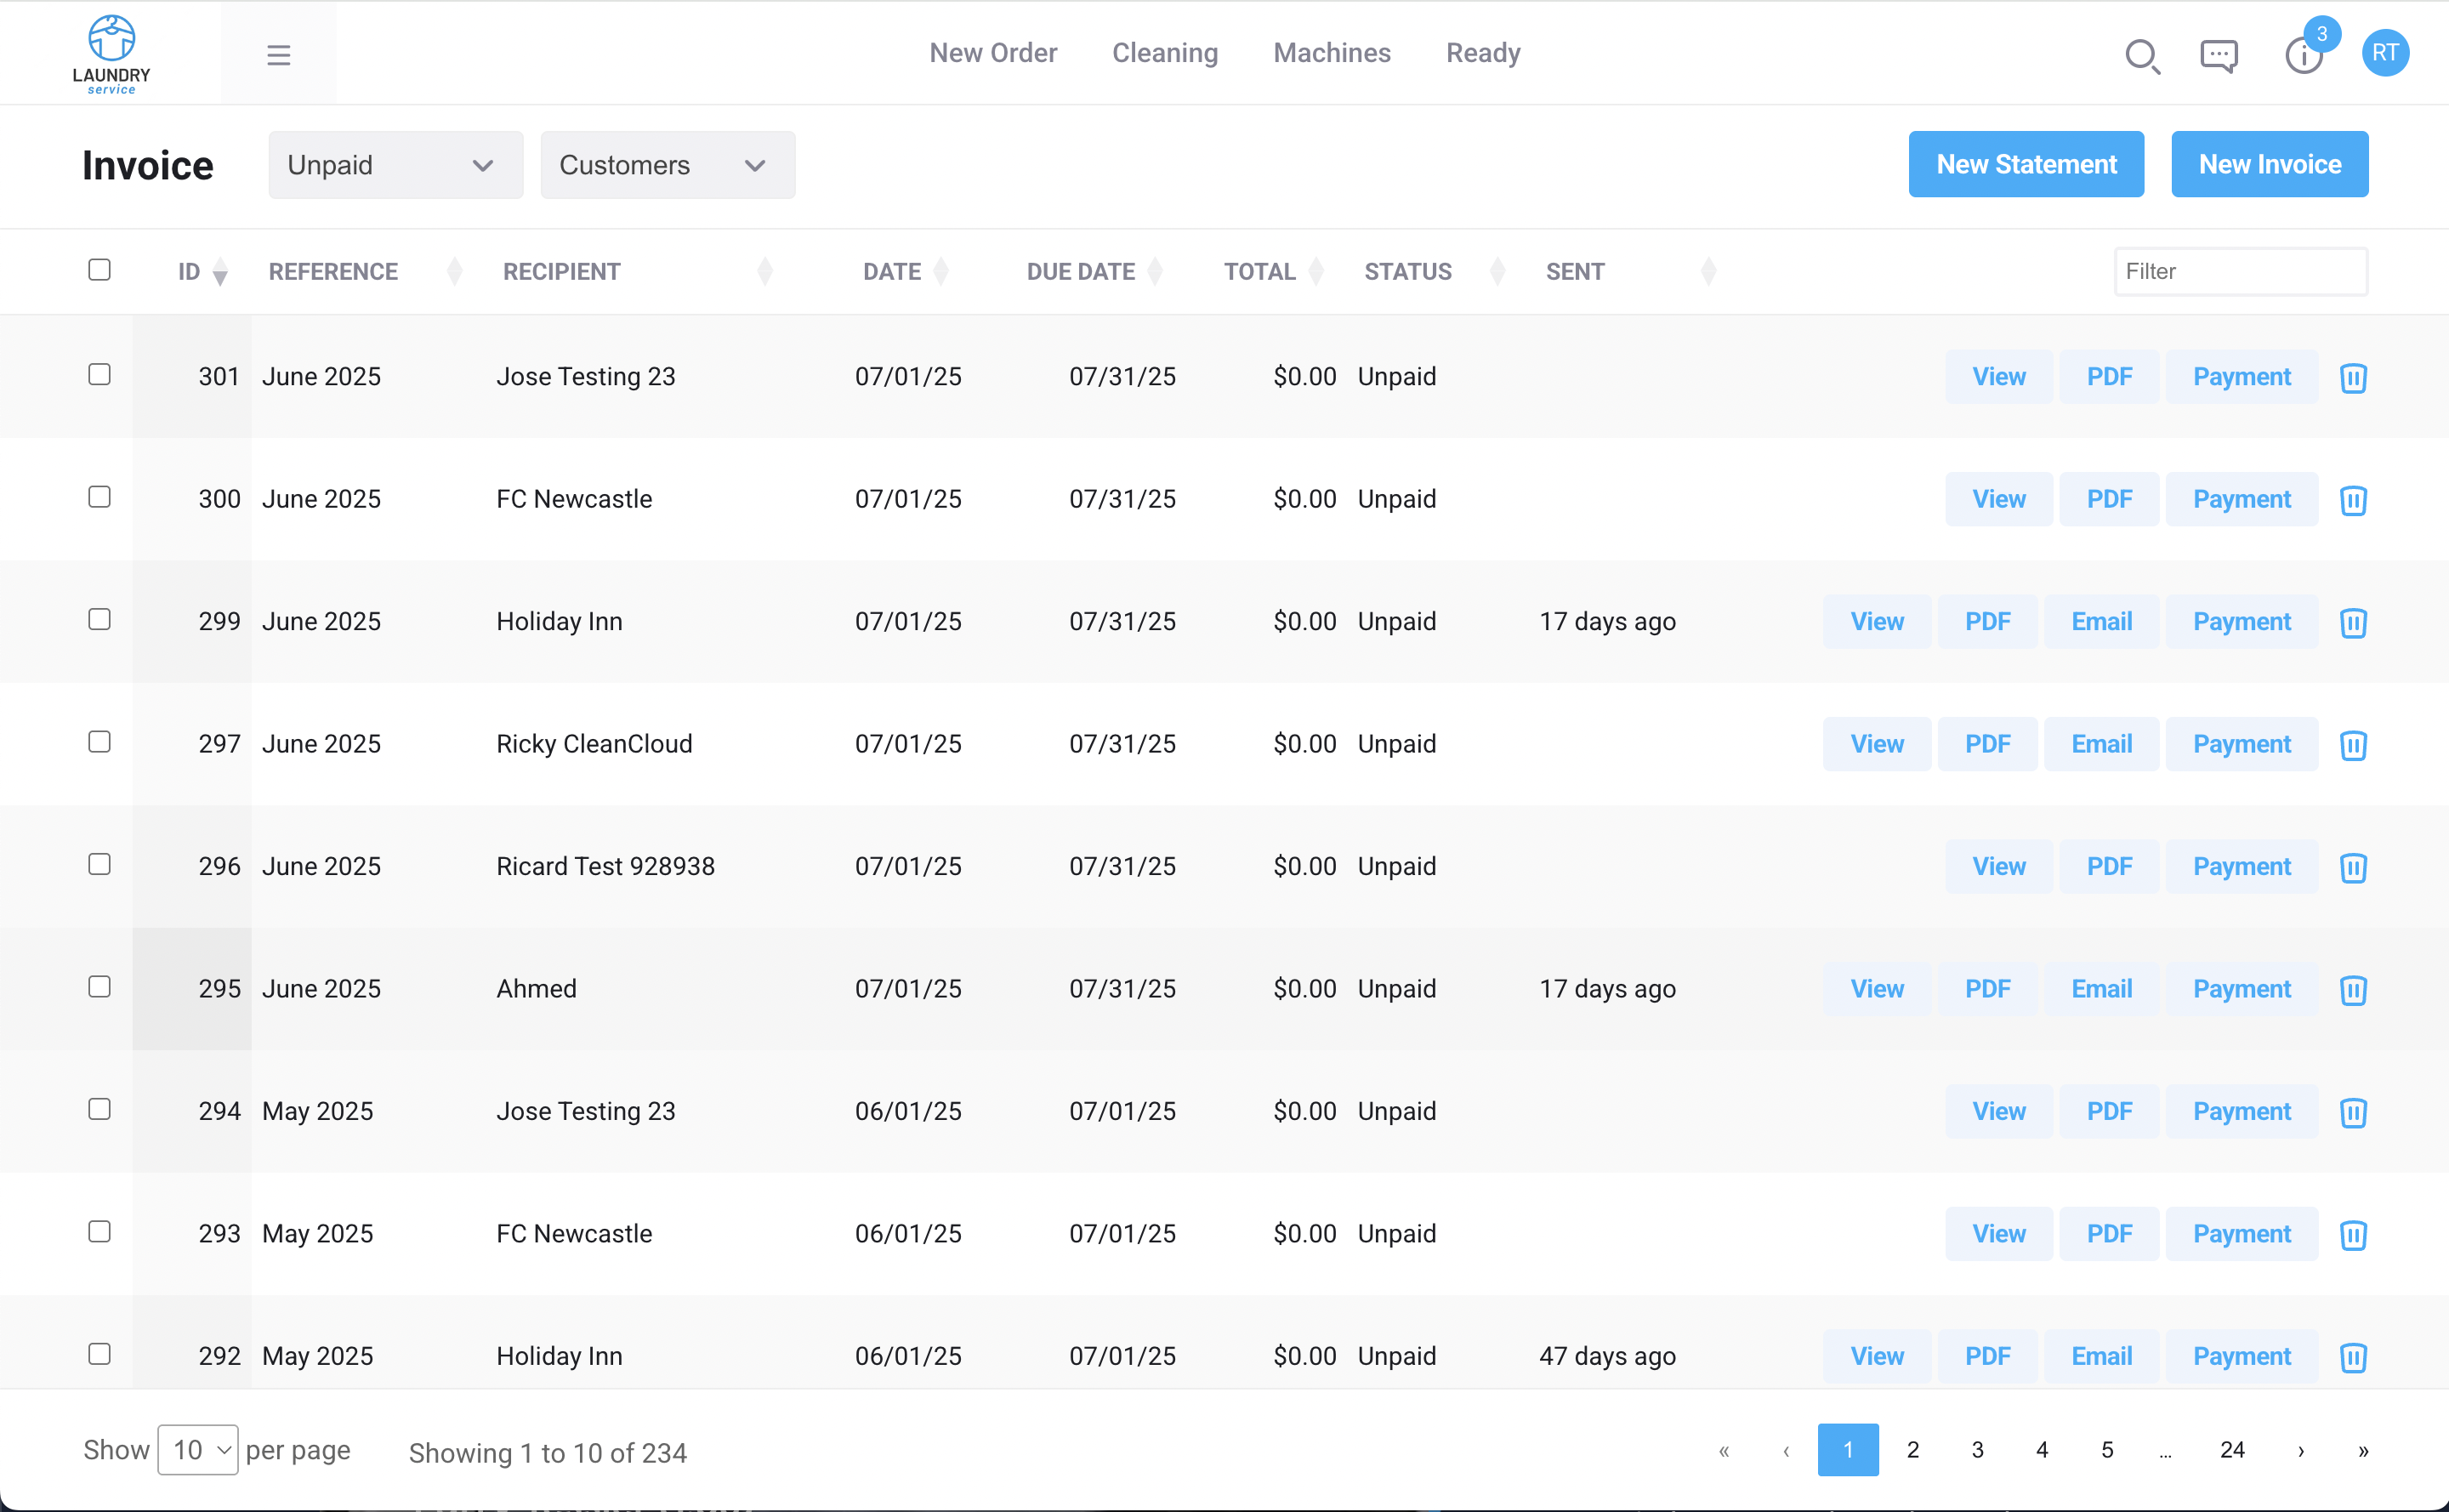Select all invoices with the header checkbox
Viewport: 2449px width, 1512px height.
pyautogui.click(x=99, y=269)
